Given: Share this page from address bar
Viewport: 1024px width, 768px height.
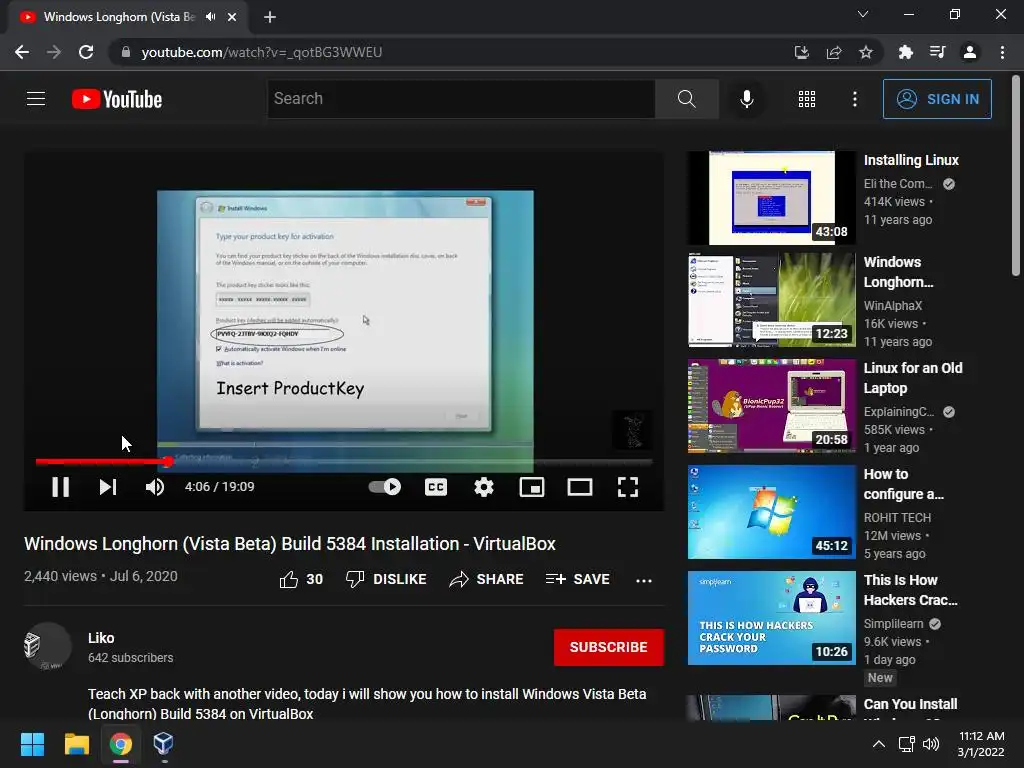Looking at the screenshot, I should click(833, 52).
